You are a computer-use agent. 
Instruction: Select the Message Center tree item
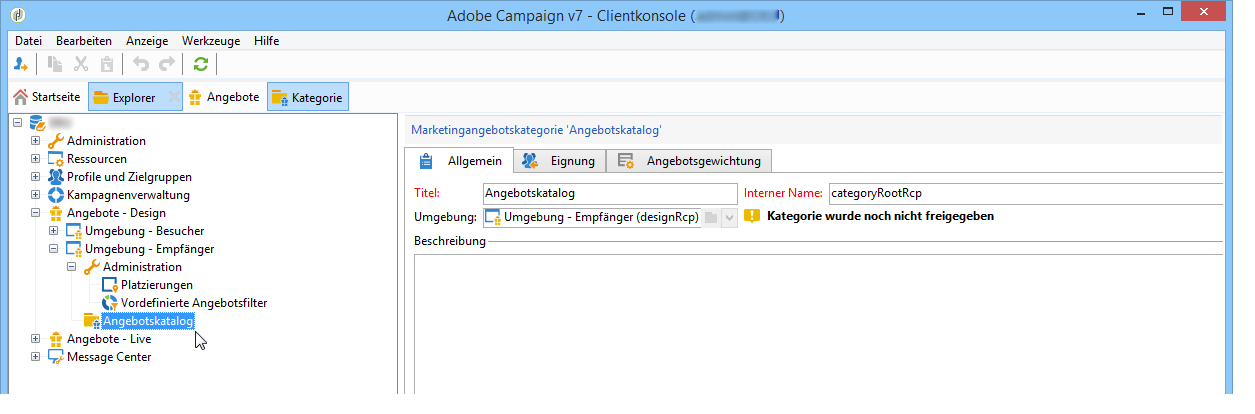[109, 357]
